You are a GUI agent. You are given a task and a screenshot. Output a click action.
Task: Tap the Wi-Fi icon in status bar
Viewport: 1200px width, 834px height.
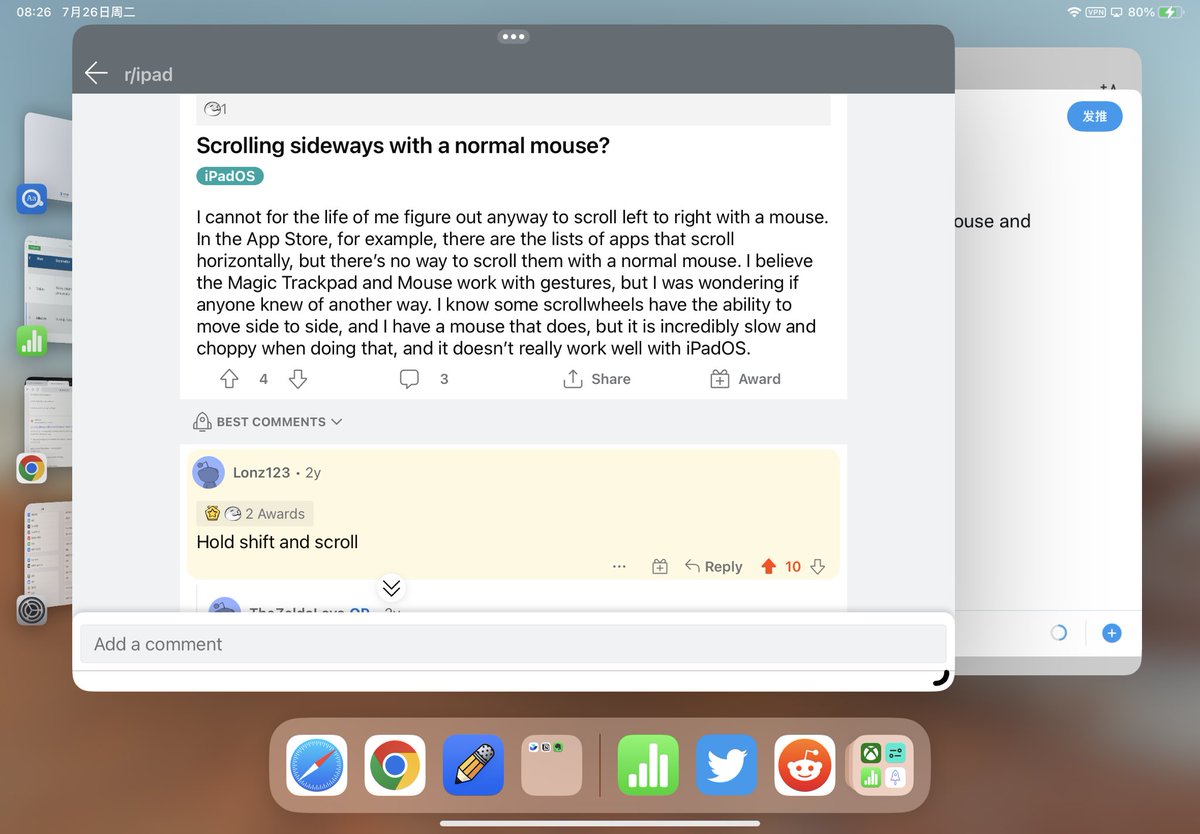pyautogui.click(x=1074, y=12)
